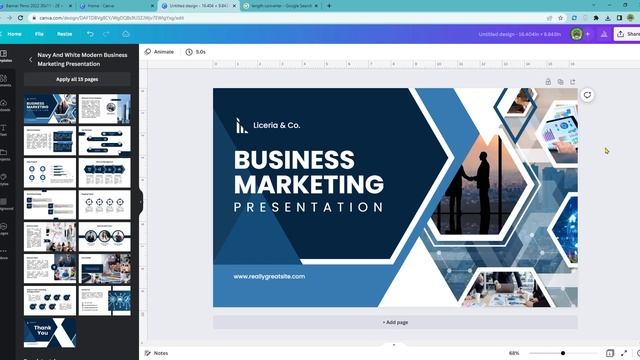Bookmark this page with the star icon
640x360 pixels.
tap(560, 18)
